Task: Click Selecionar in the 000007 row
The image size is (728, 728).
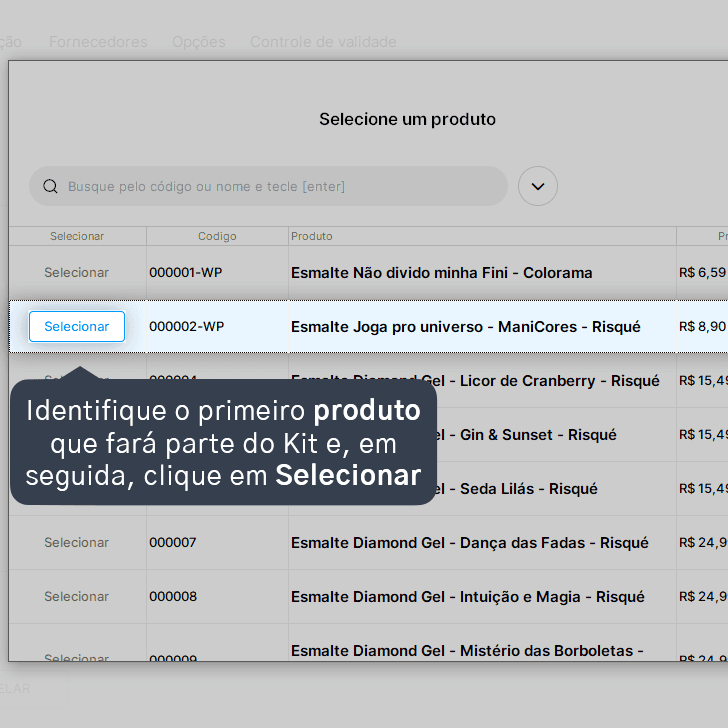Action: (77, 542)
